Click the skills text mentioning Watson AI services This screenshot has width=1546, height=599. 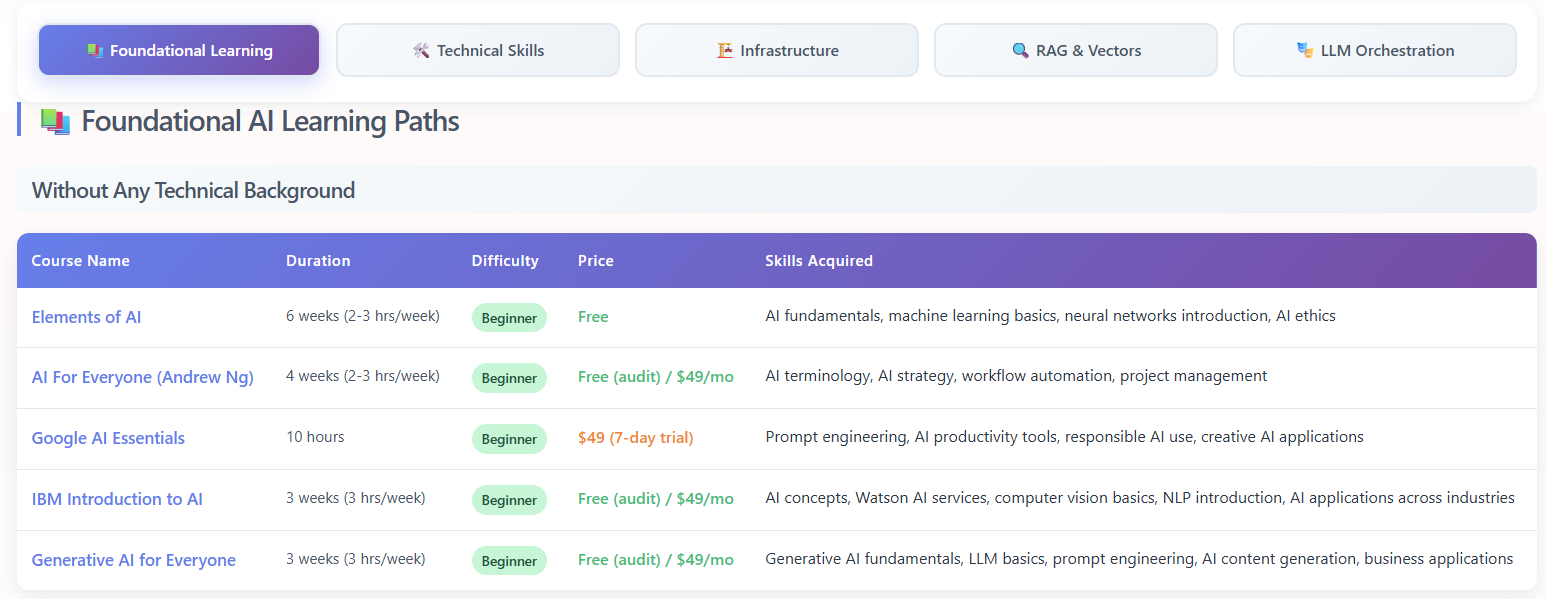1140,498
